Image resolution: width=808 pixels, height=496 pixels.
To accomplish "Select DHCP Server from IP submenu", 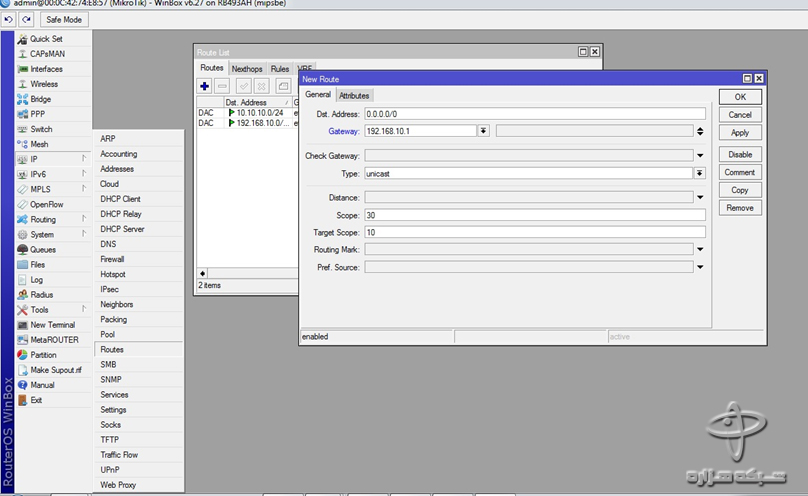I will 139,229.
